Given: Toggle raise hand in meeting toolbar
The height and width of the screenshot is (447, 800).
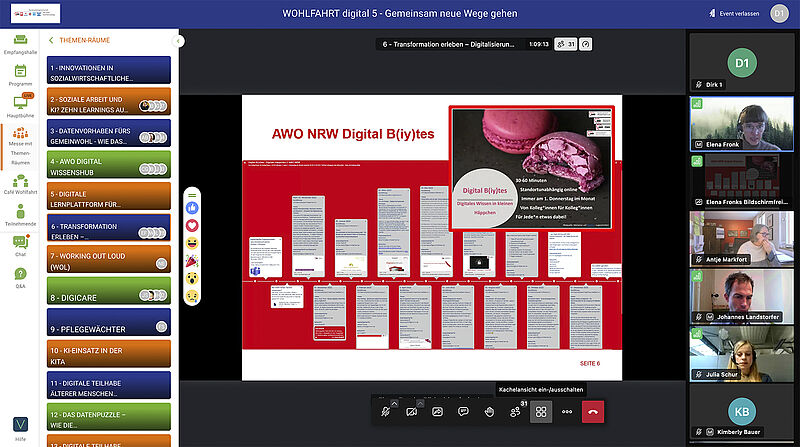Looking at the screenshot, I should coord(489,411).
